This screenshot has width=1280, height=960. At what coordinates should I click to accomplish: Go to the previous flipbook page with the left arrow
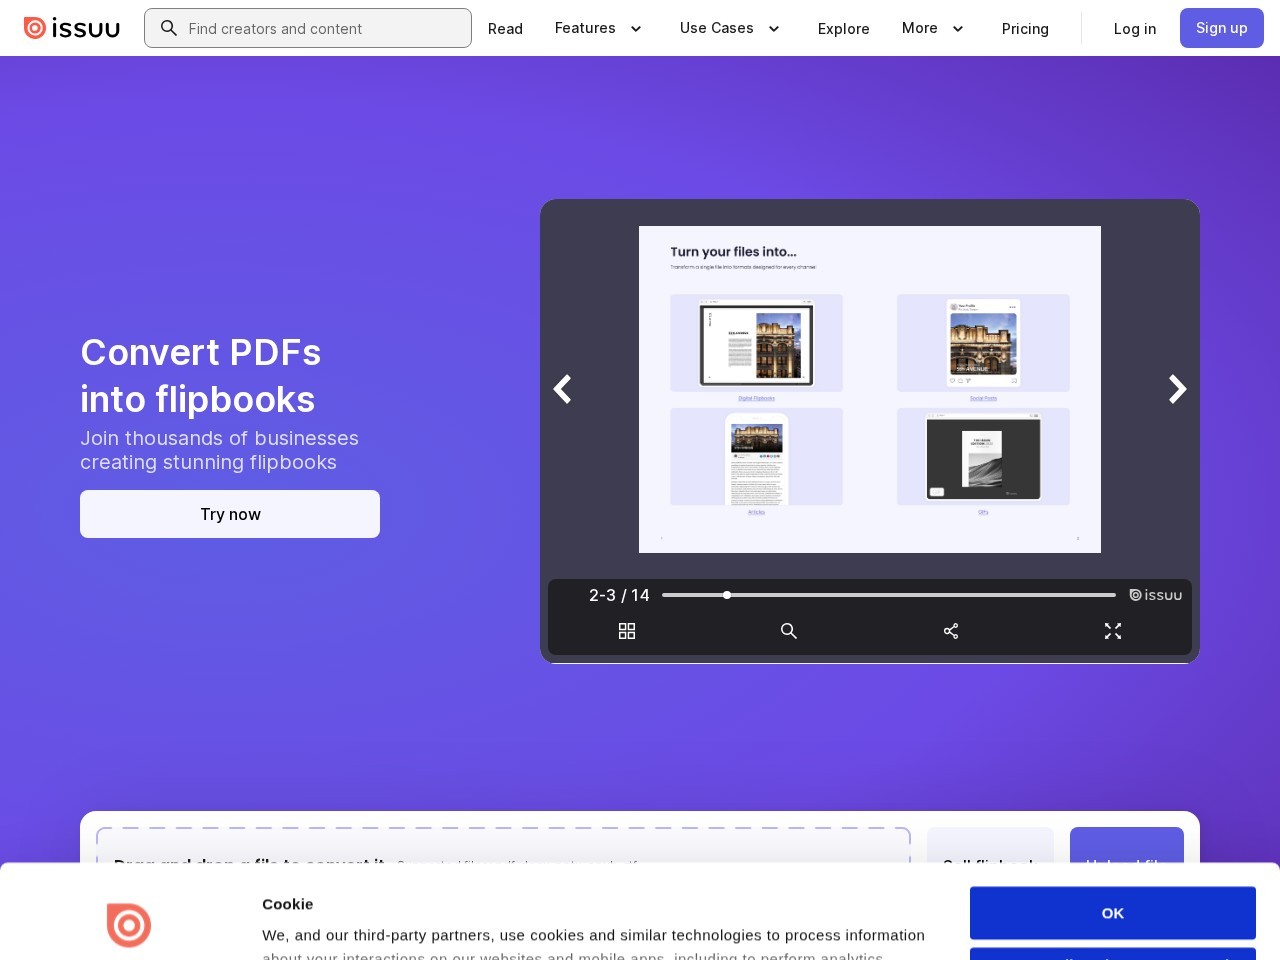(562, 389)
